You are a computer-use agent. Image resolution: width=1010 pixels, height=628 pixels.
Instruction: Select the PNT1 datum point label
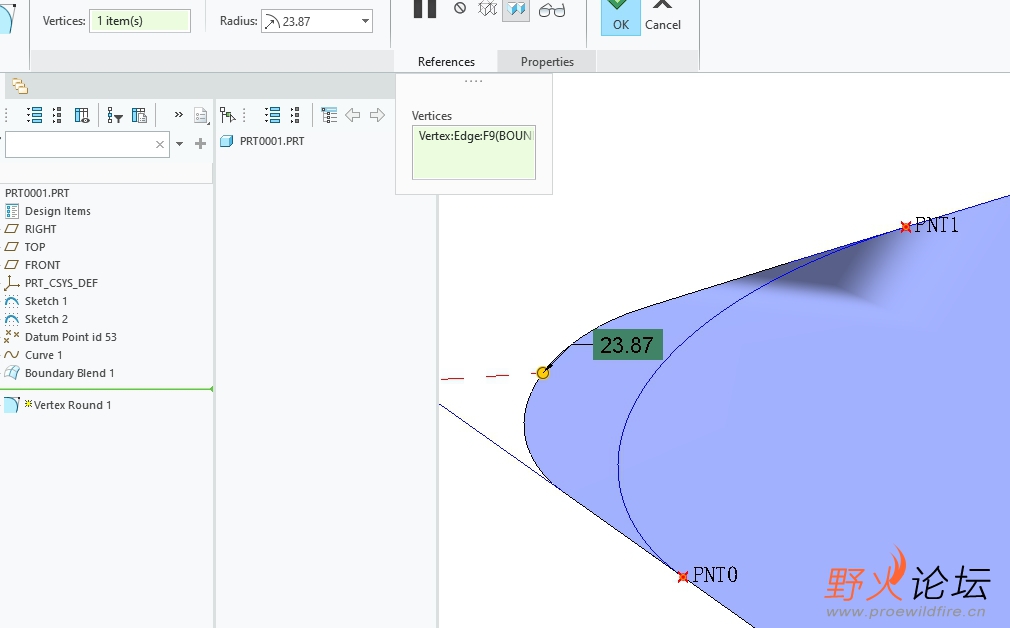click(936, 225)
